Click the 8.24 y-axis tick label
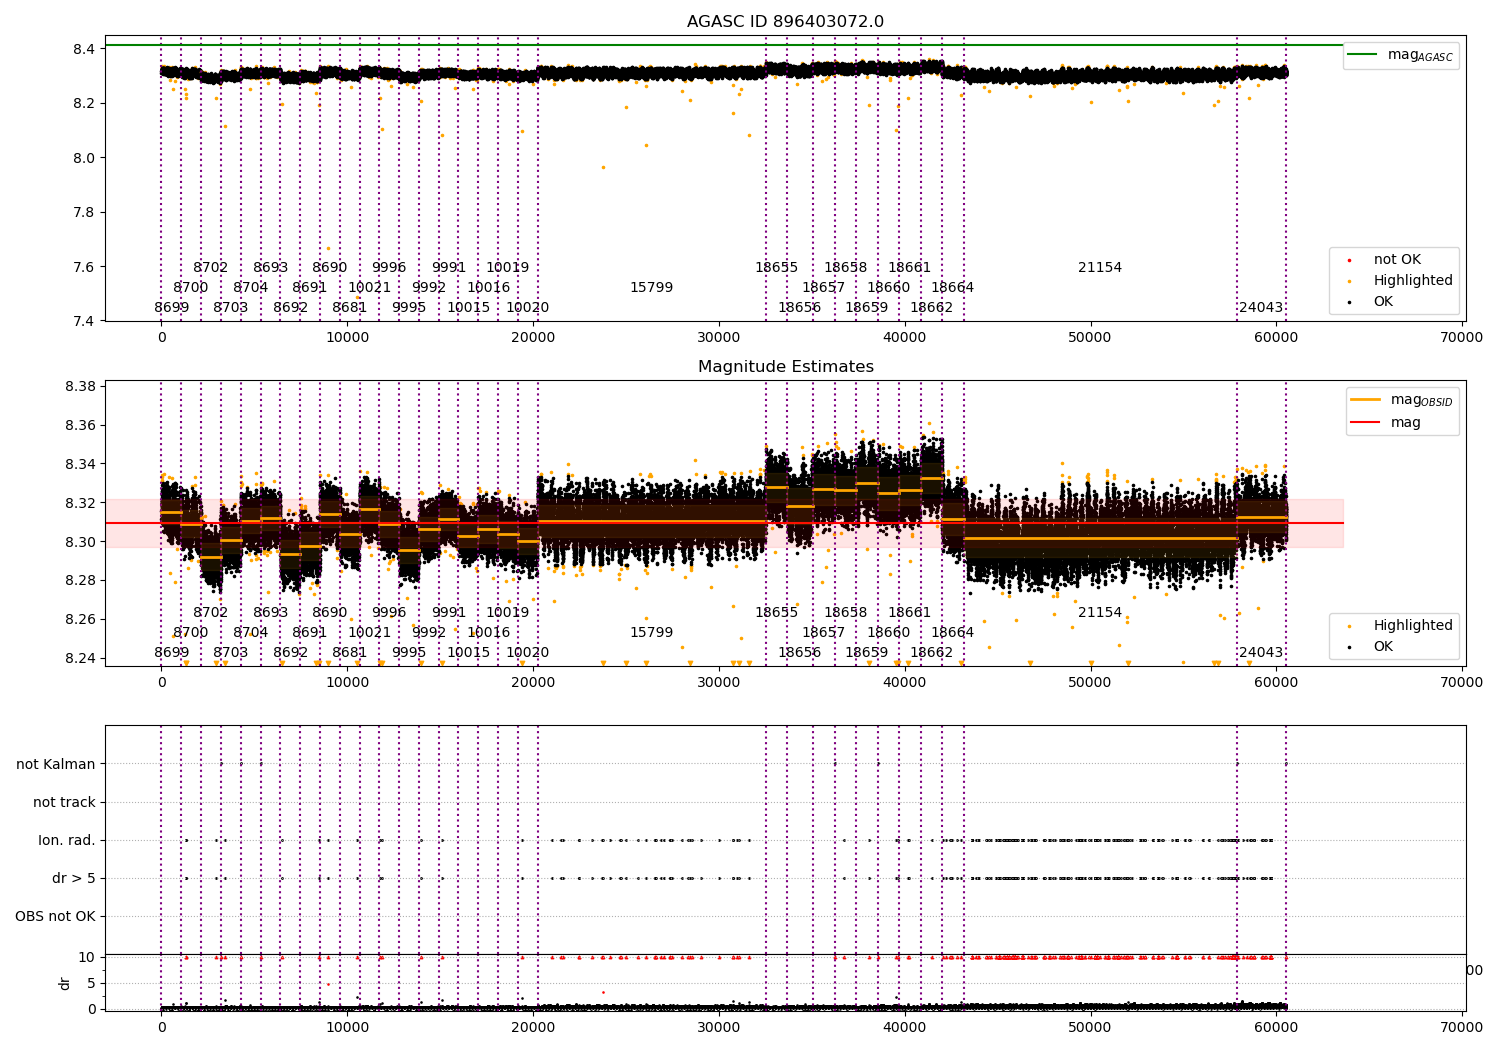The height and width of the screenshot is (1050, 1500). pyautogui.click(x=80, y=658)
